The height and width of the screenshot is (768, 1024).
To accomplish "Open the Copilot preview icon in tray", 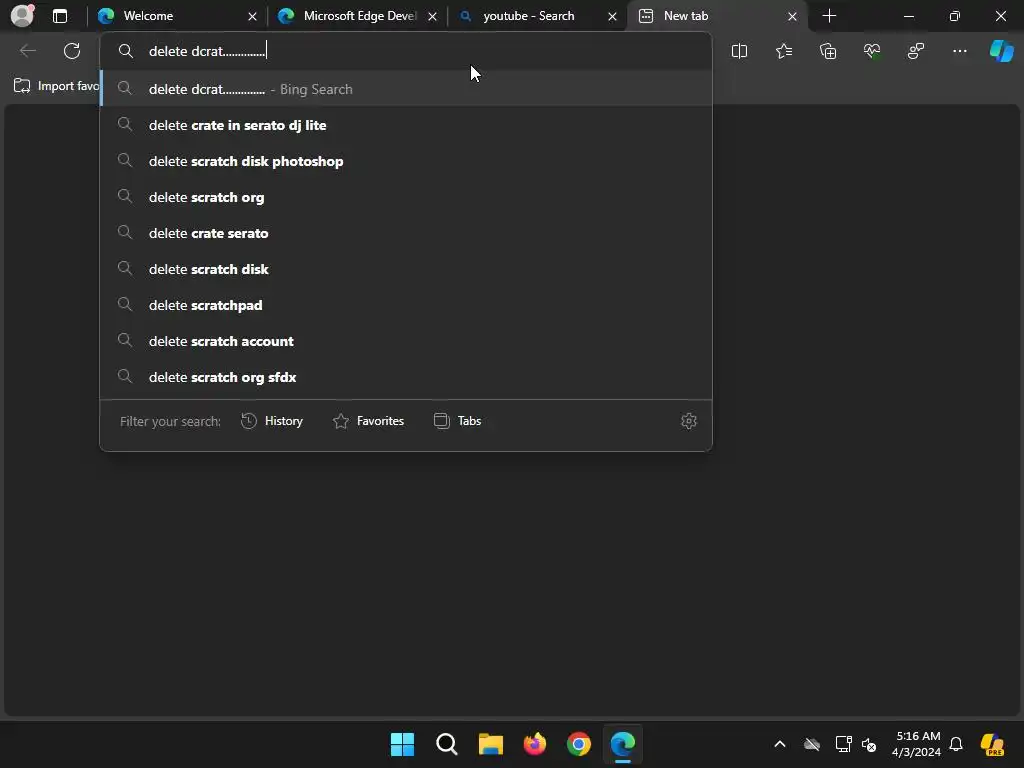I will point(992,744).
